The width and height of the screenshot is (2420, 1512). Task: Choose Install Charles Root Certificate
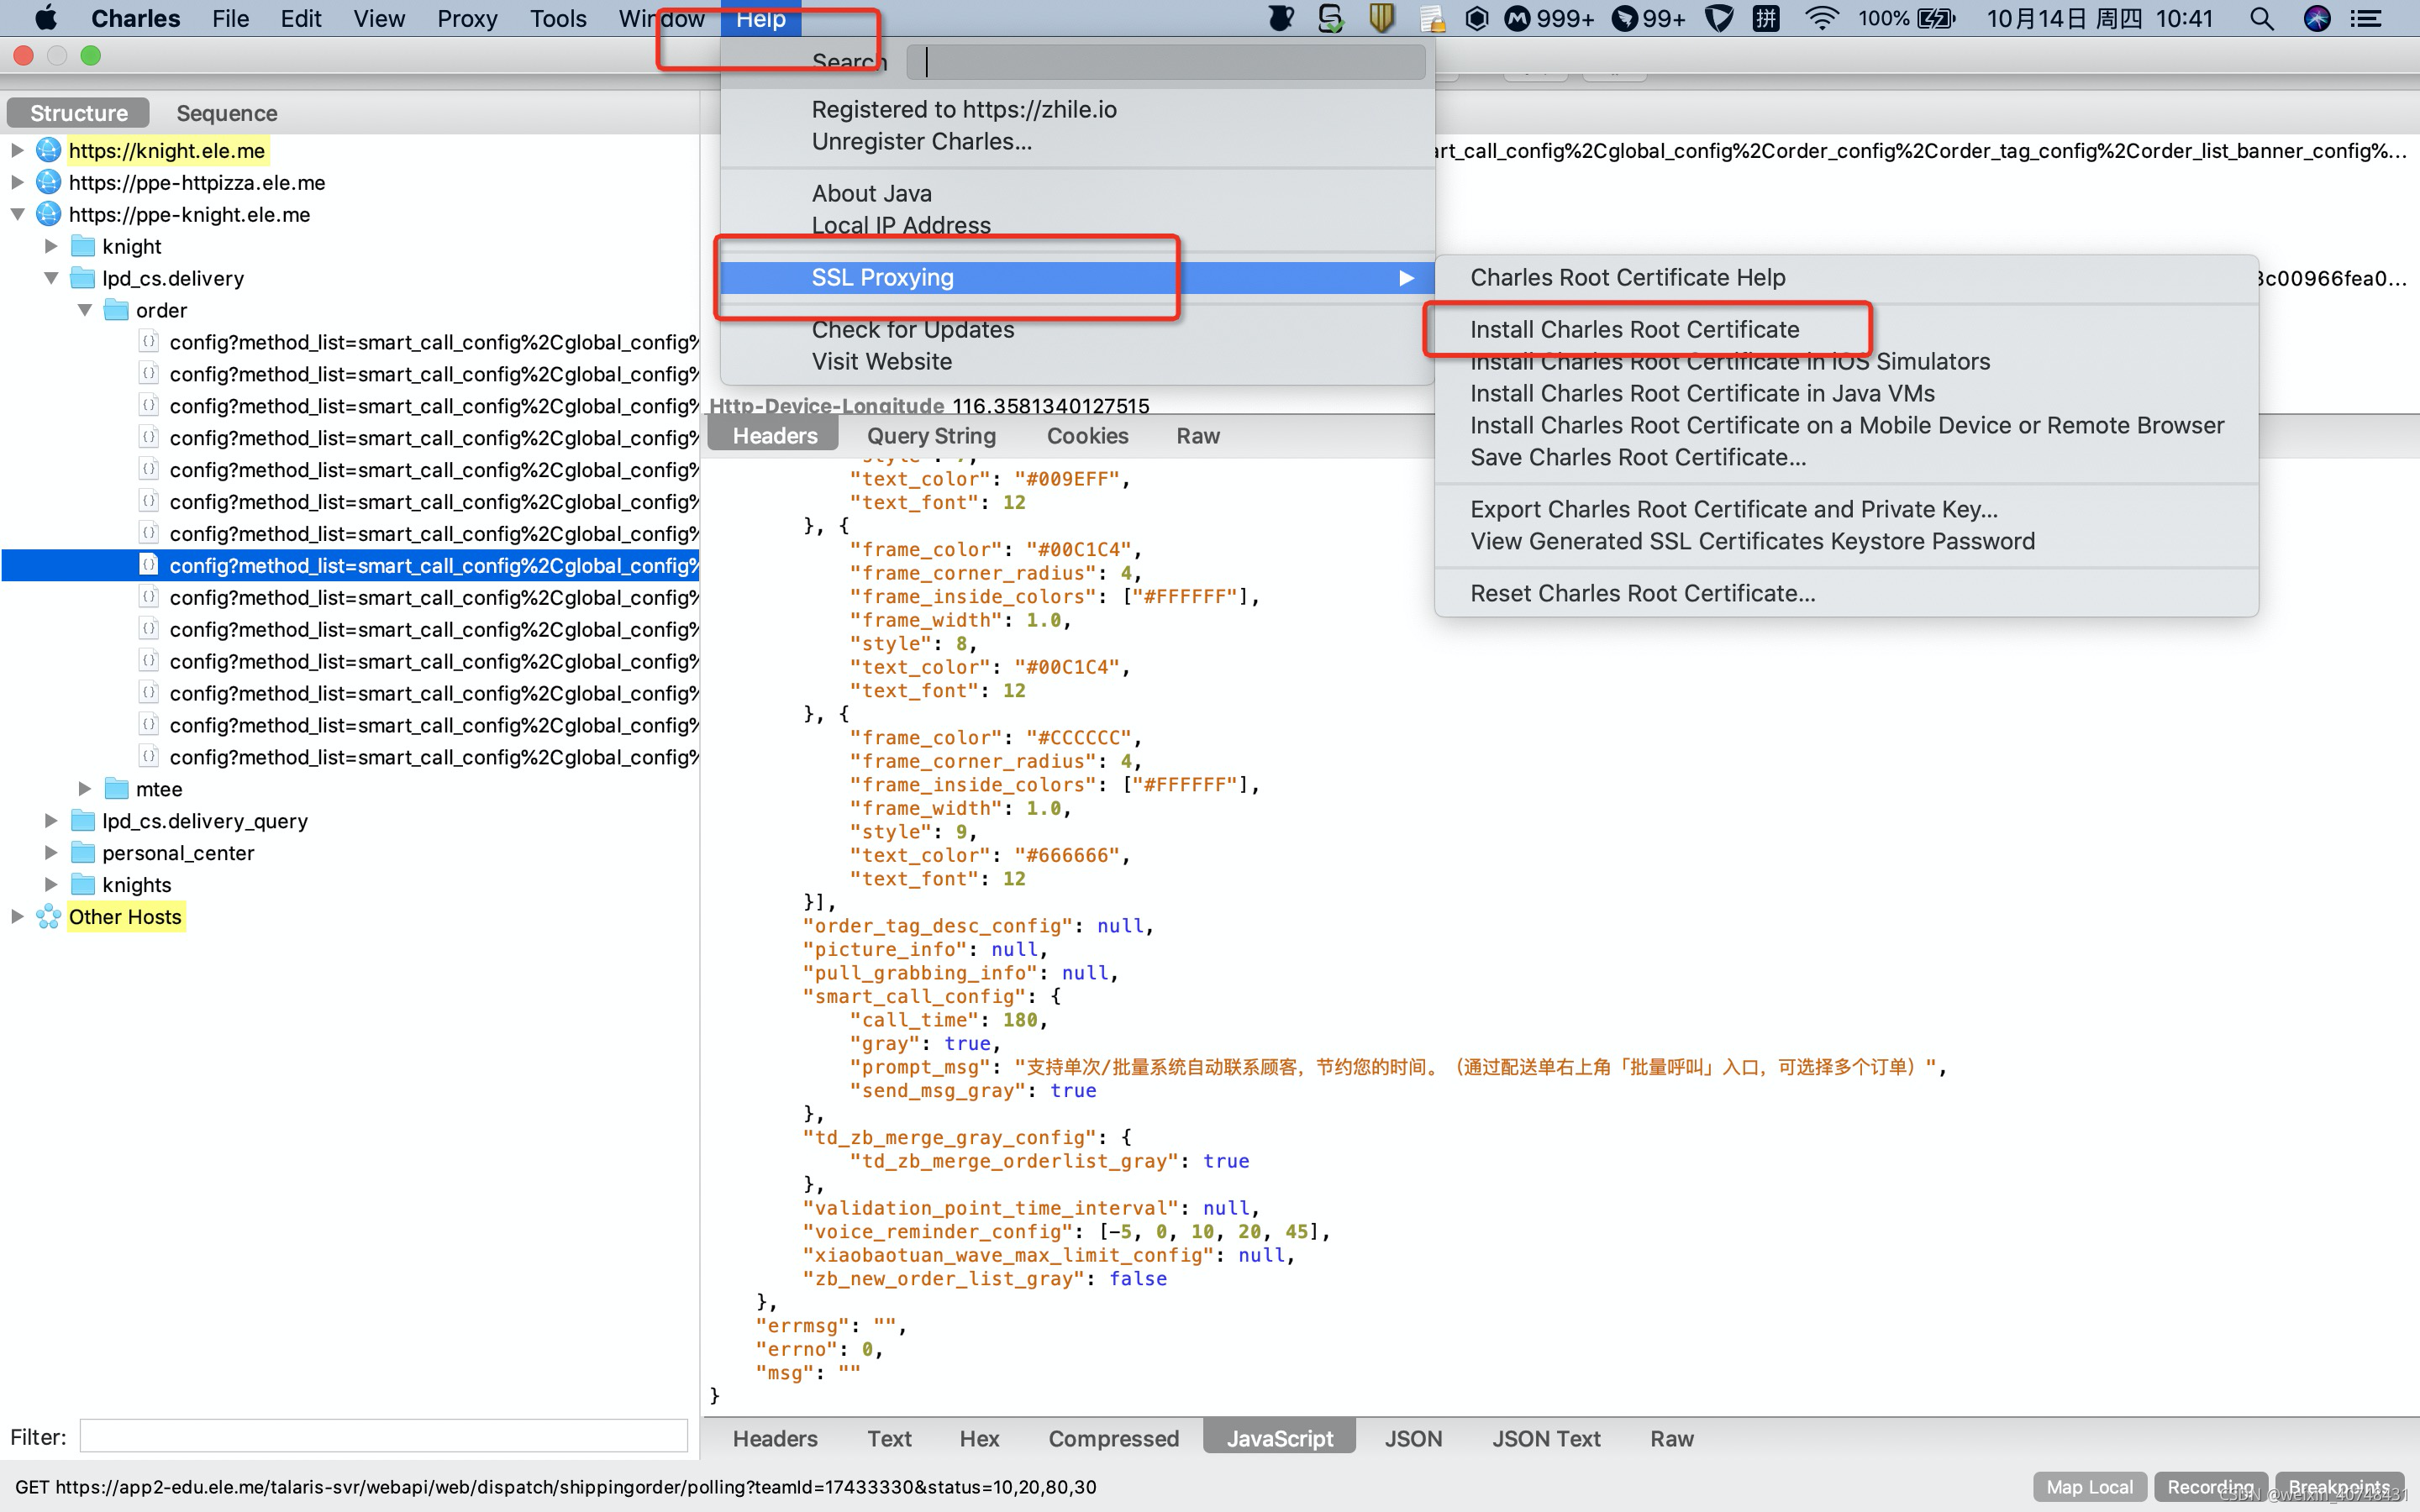pyautogui.click(x=1634, y=329)
